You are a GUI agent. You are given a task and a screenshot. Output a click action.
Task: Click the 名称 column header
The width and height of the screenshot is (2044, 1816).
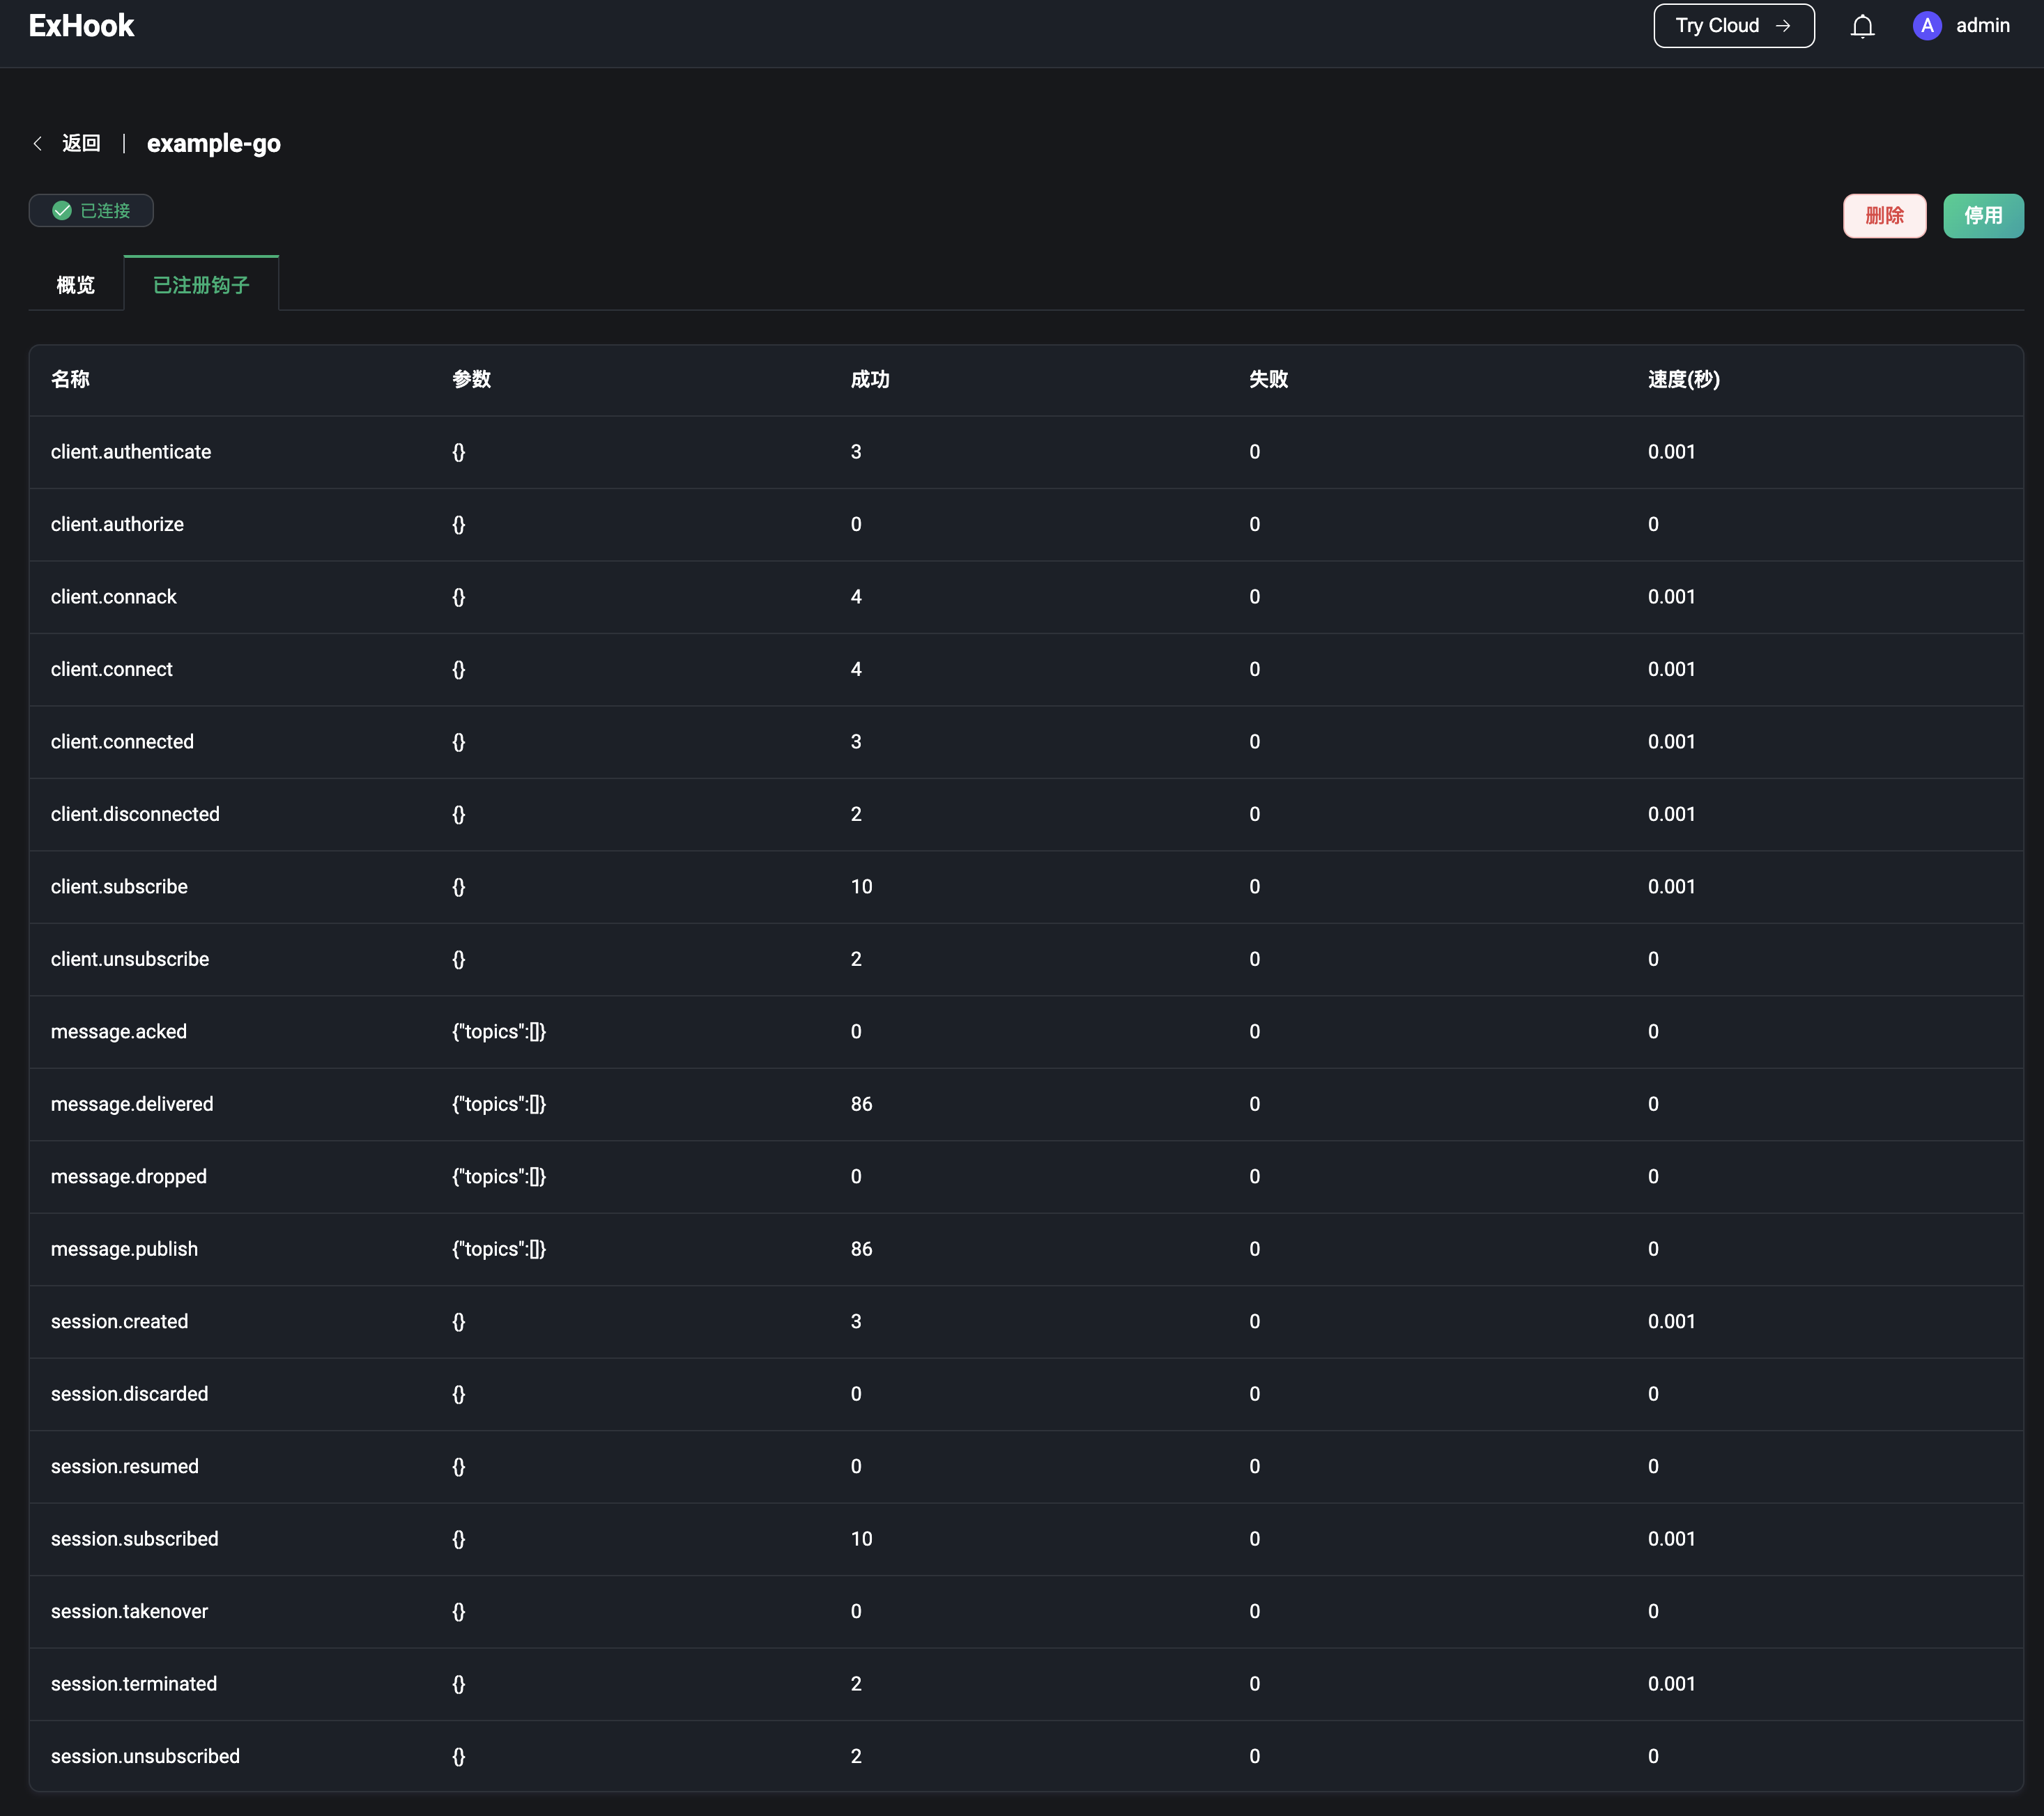point(70,379)
